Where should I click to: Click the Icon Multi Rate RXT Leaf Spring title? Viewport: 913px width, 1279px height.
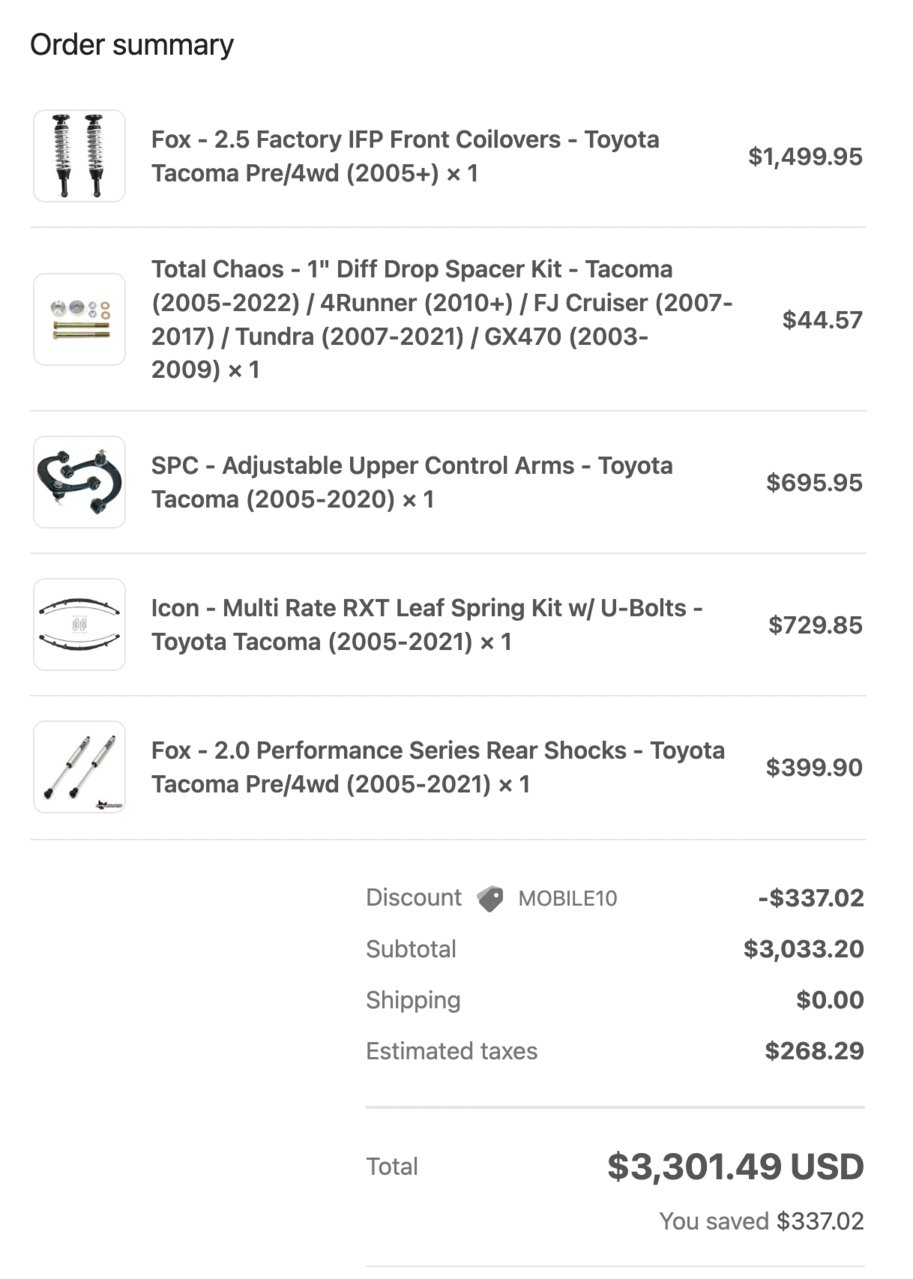point(427,625)
